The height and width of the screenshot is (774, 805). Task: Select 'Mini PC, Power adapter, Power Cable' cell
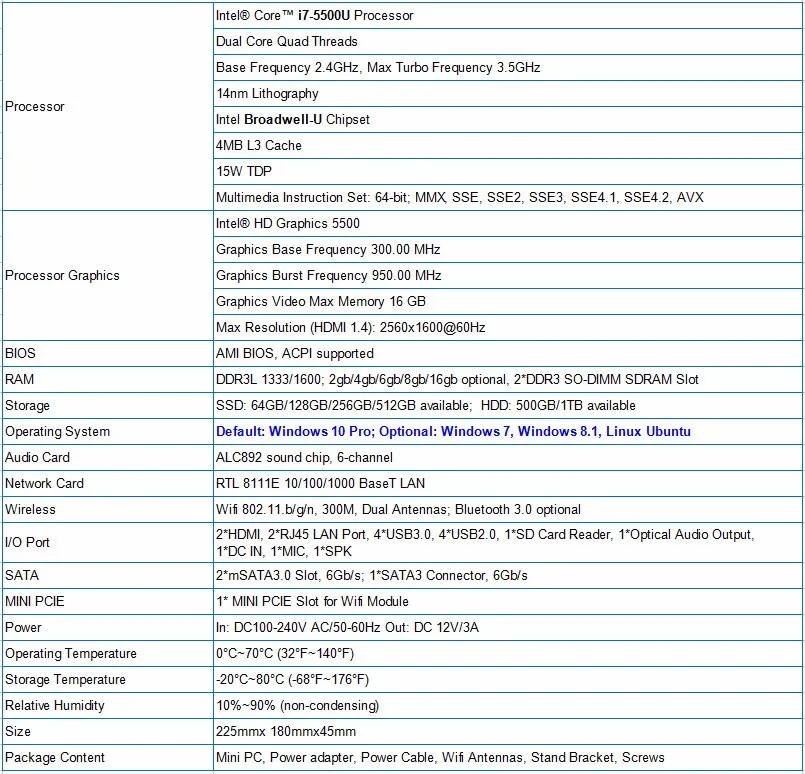[x=508, y=758]
